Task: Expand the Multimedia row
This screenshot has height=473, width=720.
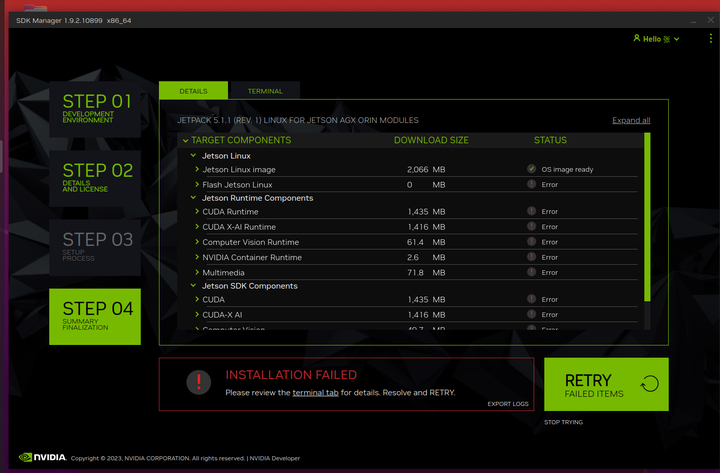Action: pos(197,272)
